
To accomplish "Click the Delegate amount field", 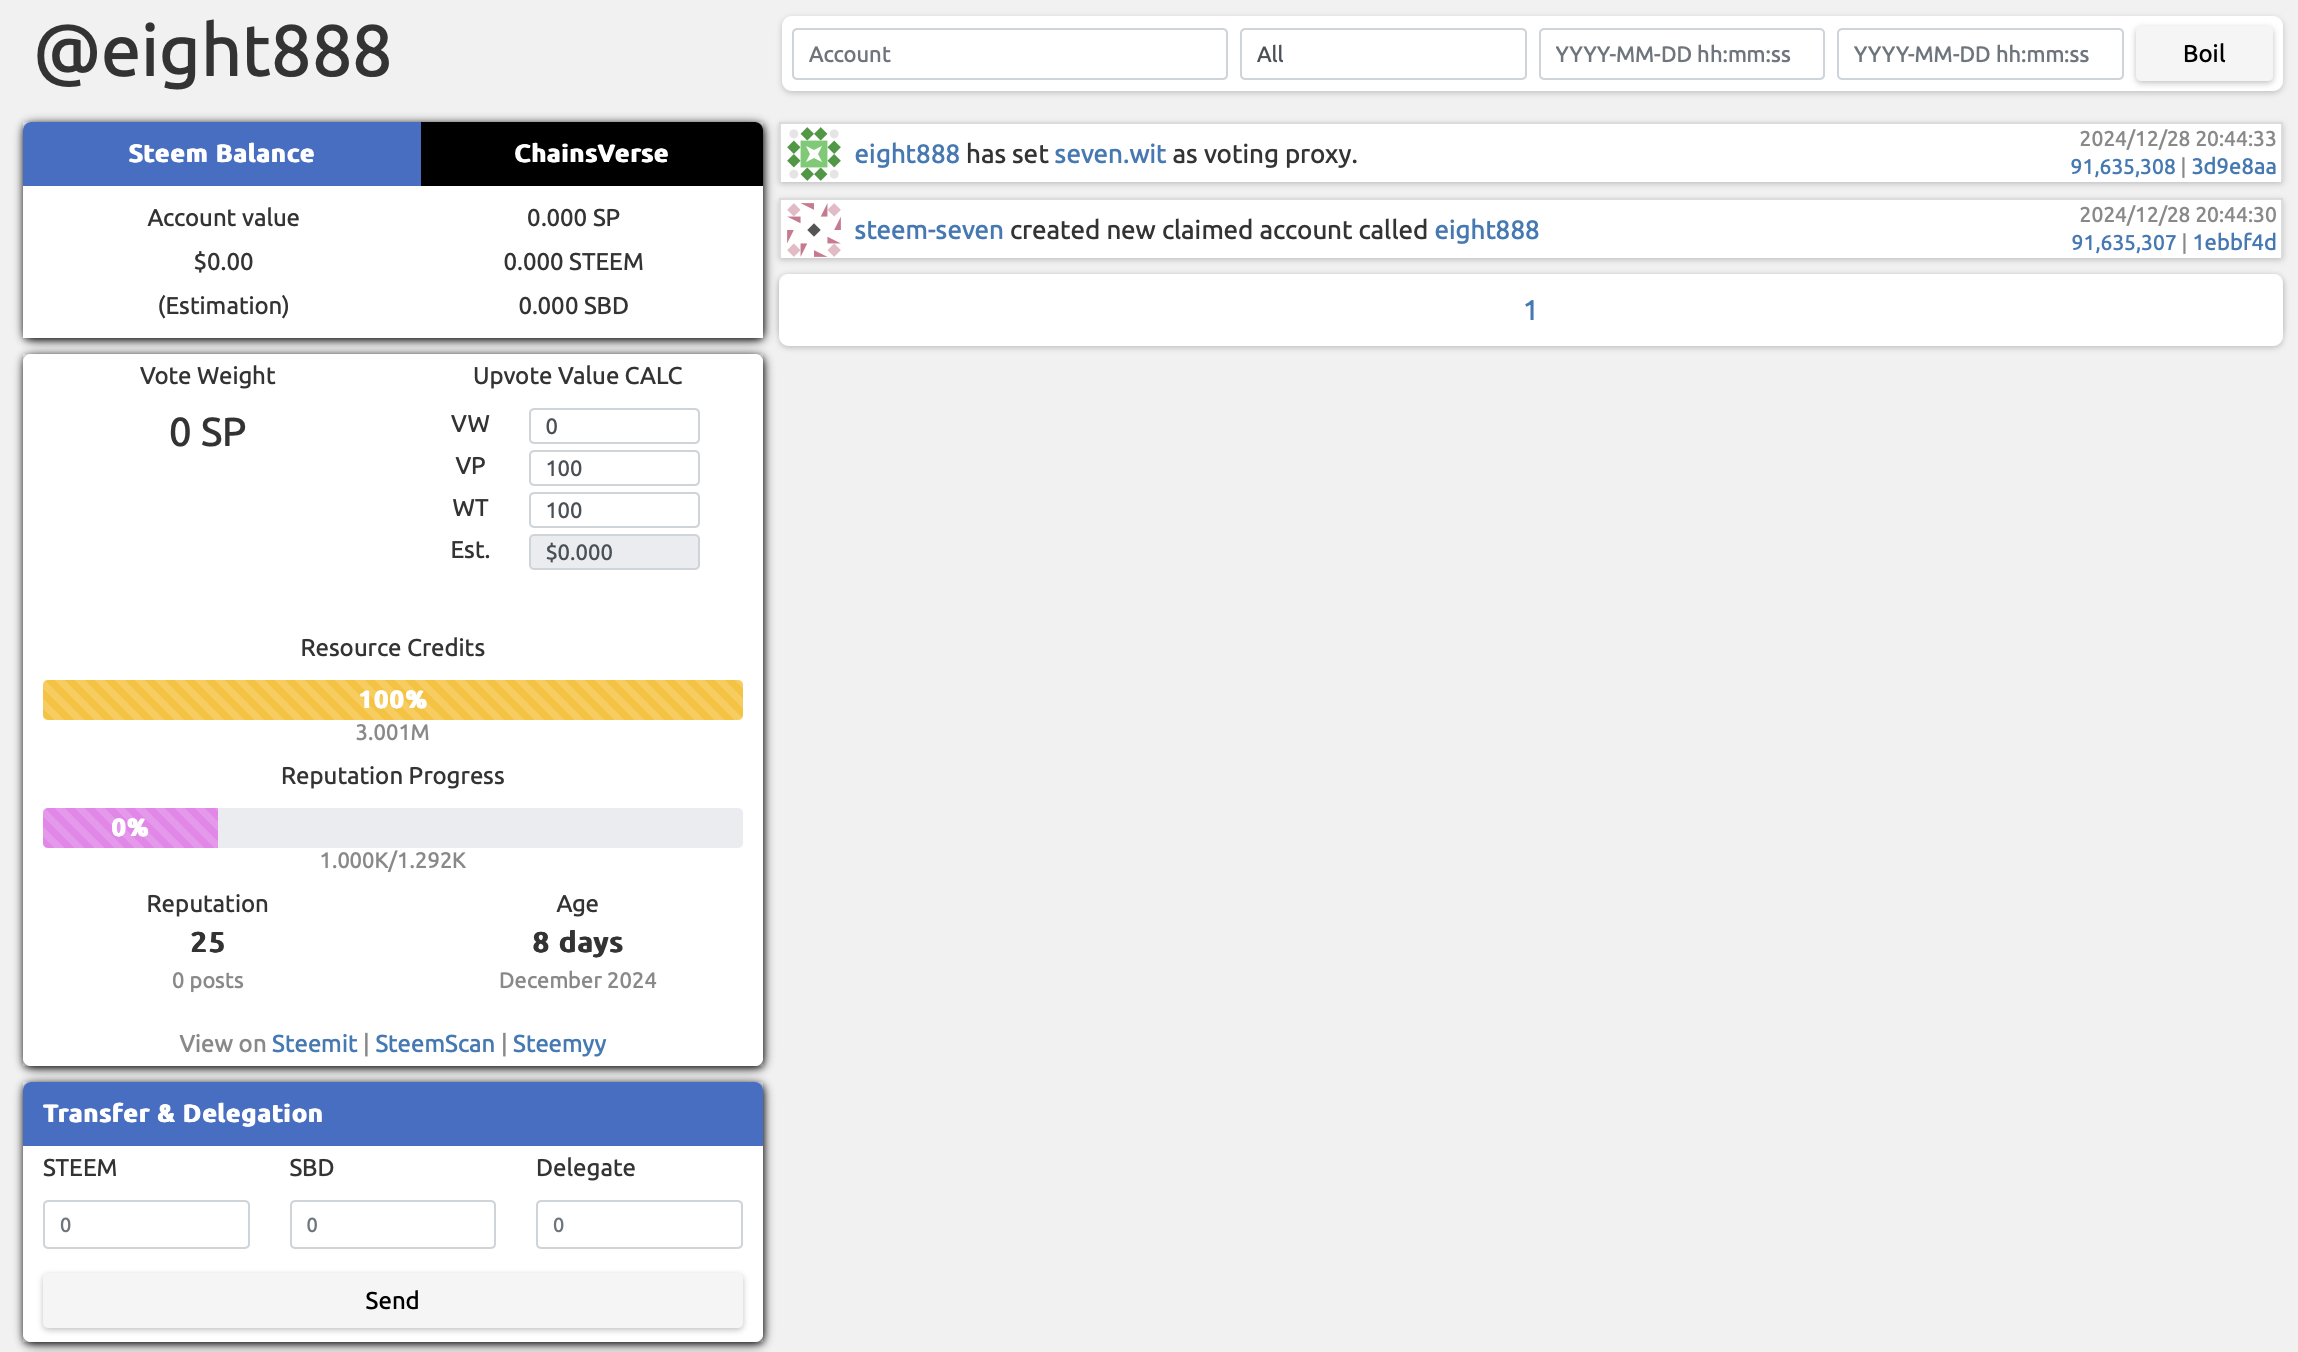I will [638, 1224].
